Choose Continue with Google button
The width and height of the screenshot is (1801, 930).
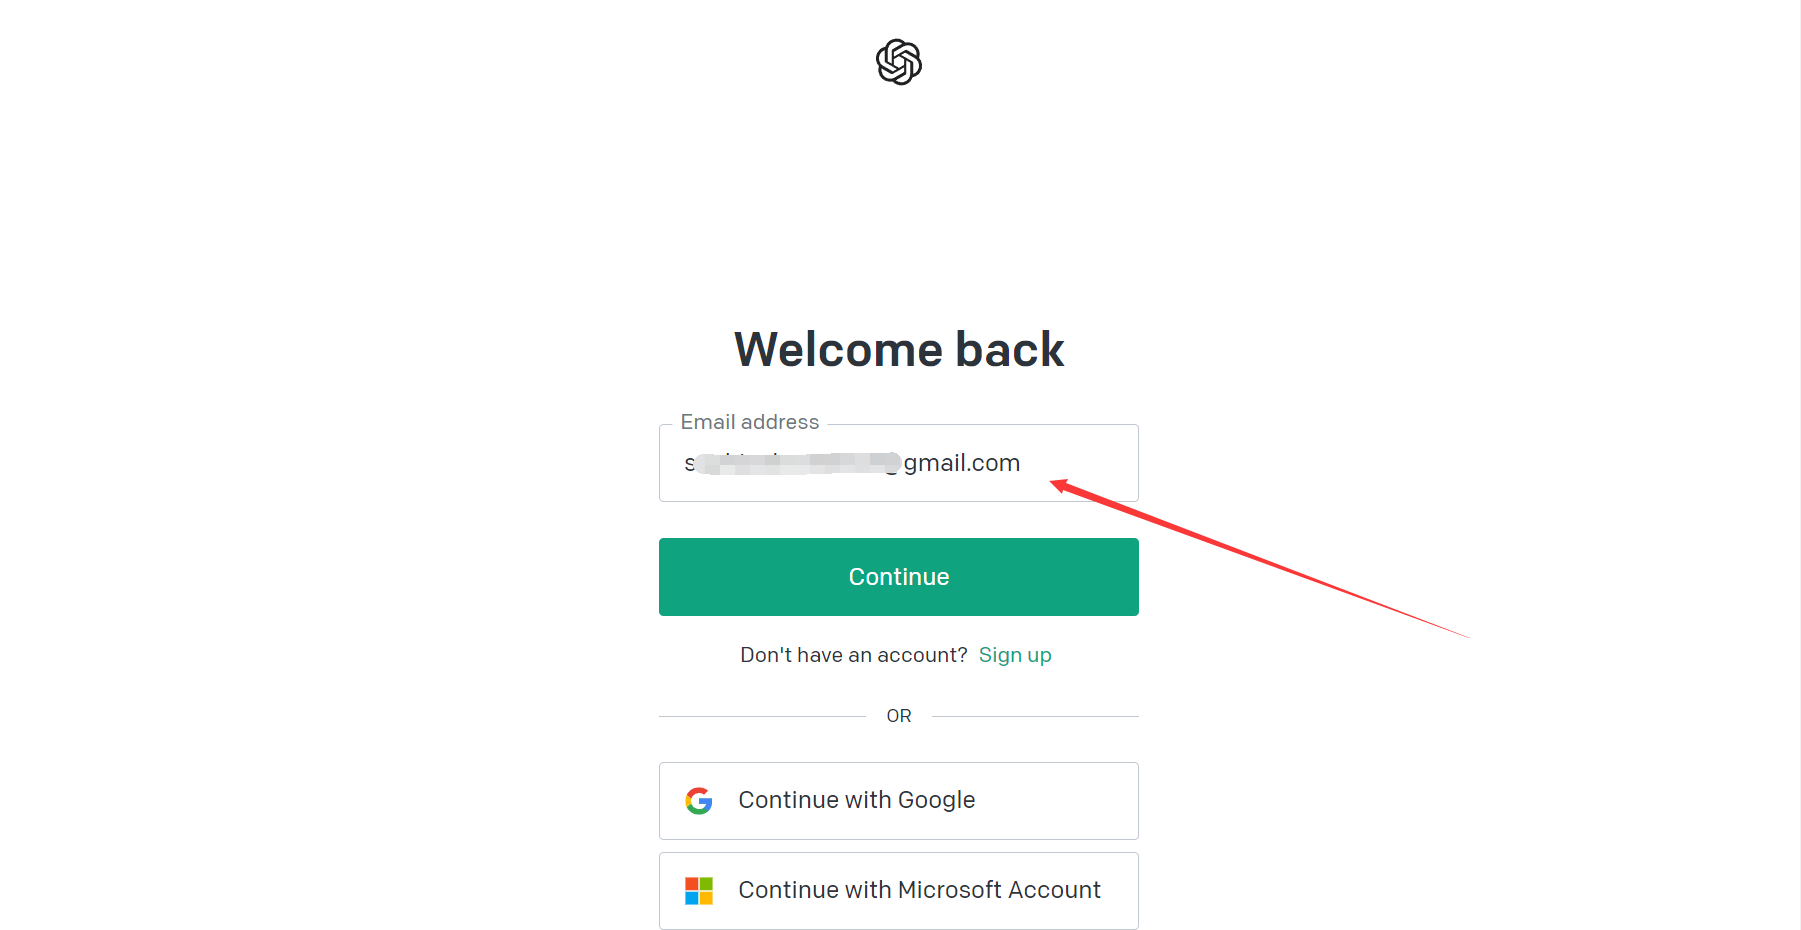pos(898,801)
